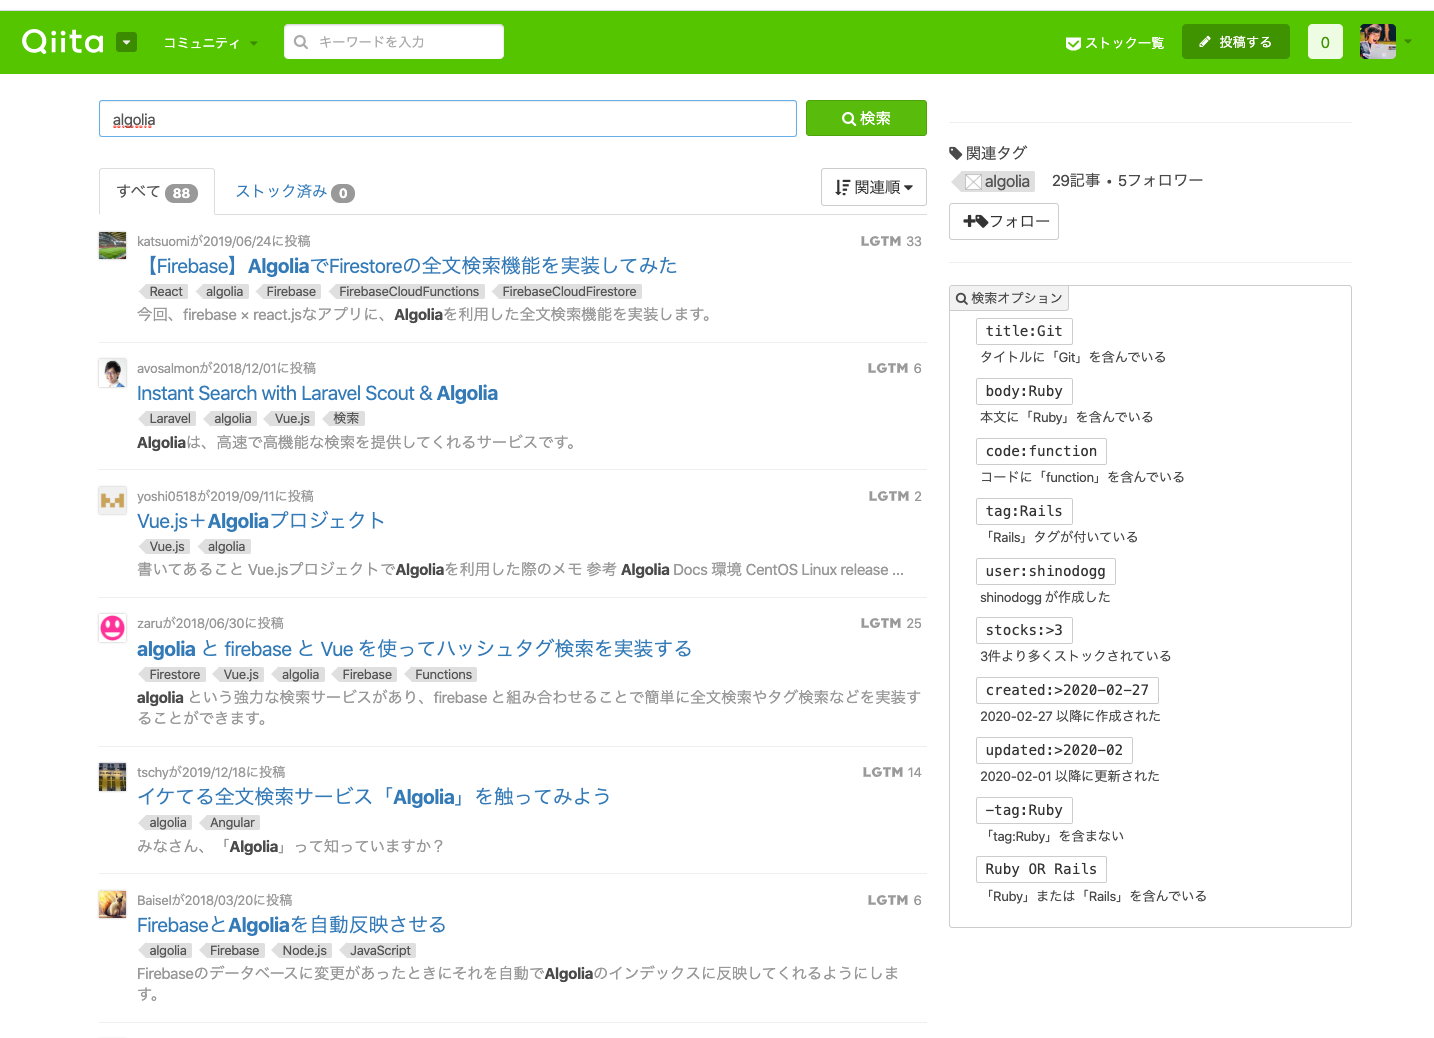Screen dimensions: 1434x1038
Task: Click the created:>2020-02-27 search option
Action: coord(1067,690)
